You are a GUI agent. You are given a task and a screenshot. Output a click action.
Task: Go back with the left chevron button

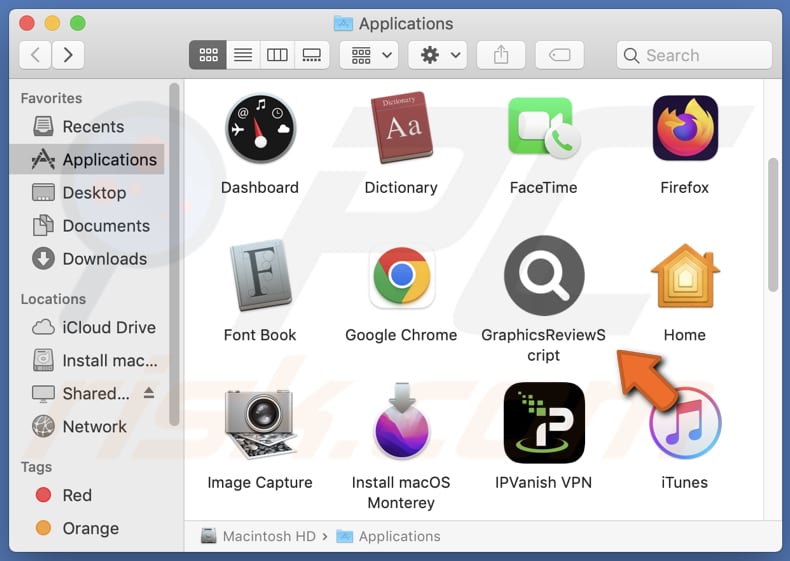tap(35, 54)
